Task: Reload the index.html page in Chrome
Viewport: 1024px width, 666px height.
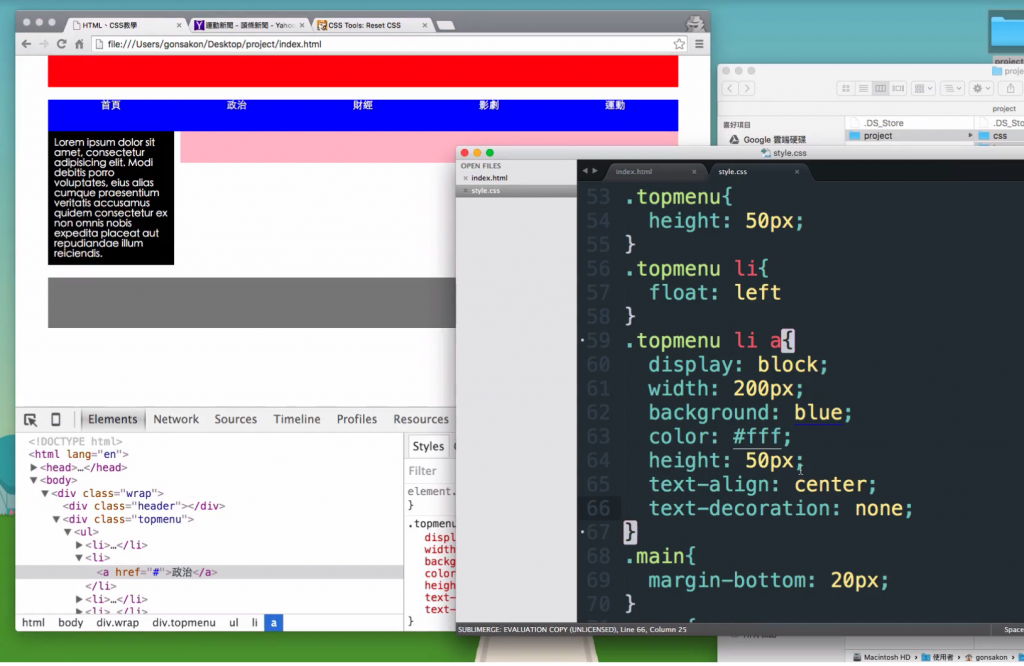Action: click(61, 44)
